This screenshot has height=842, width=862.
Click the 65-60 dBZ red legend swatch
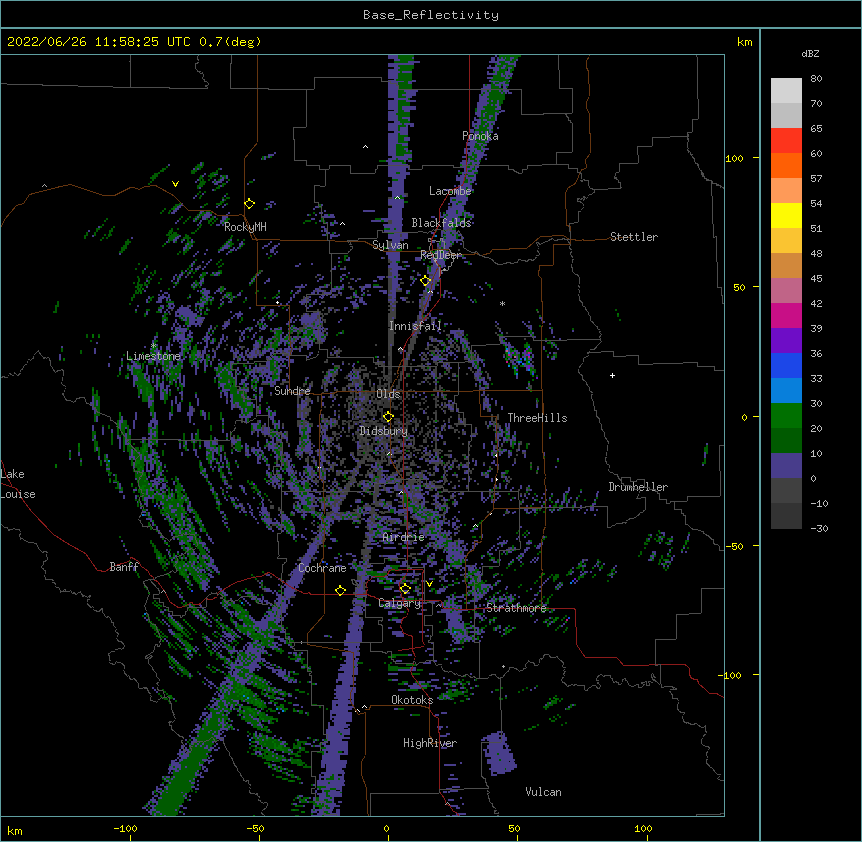pos(786,141)
